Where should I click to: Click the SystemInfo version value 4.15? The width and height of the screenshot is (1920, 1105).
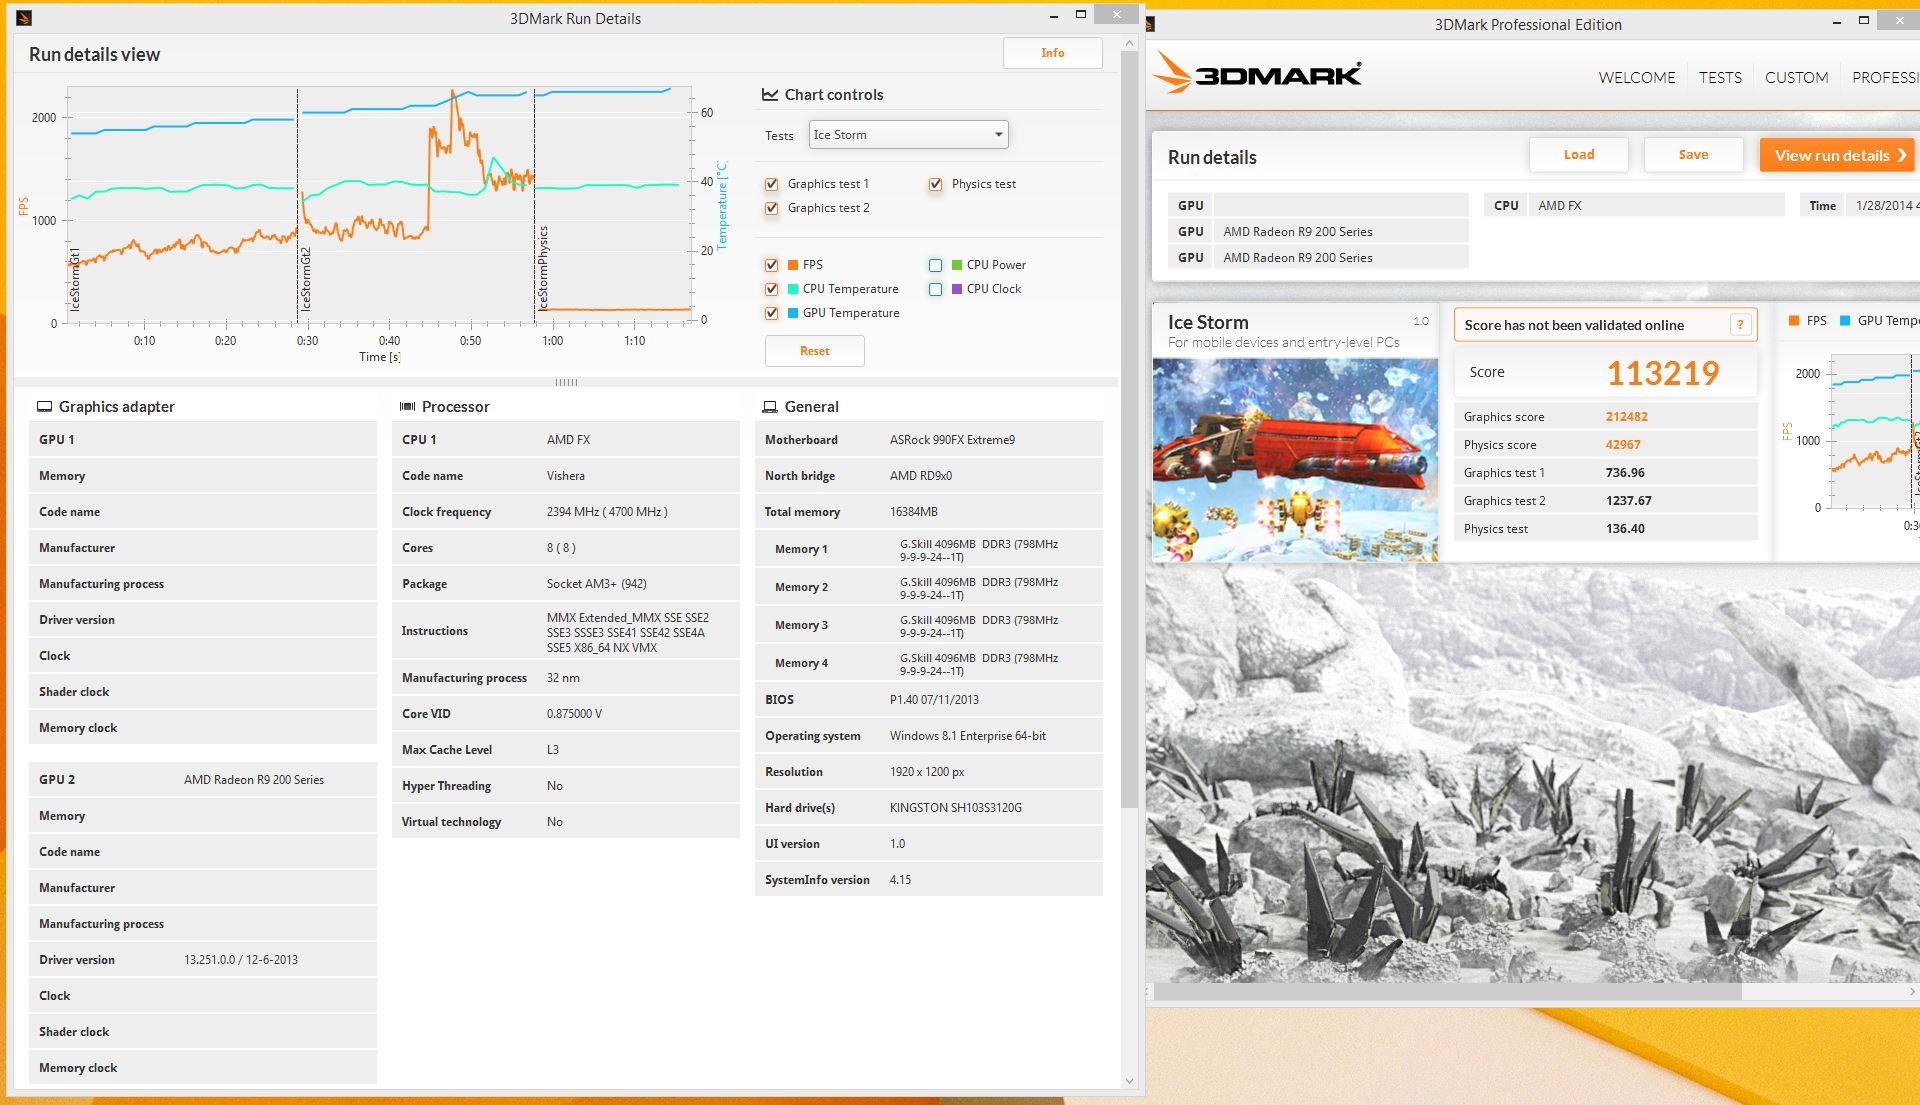[x=900, y=880]
